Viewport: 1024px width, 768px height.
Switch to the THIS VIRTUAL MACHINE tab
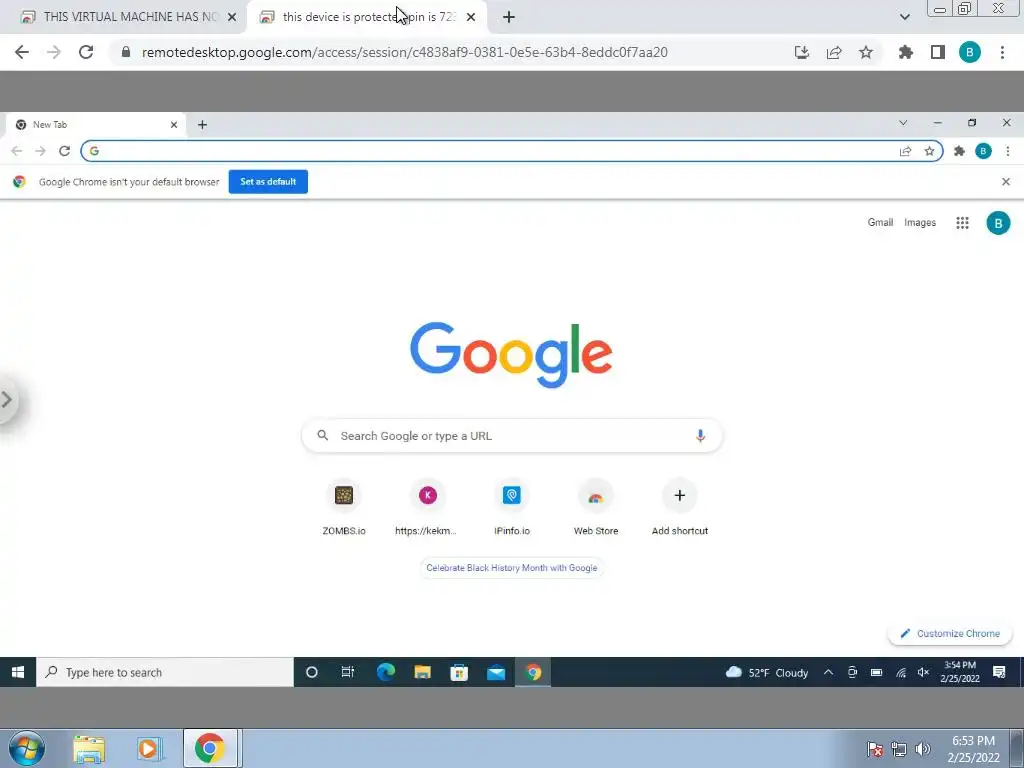[129, 17]
